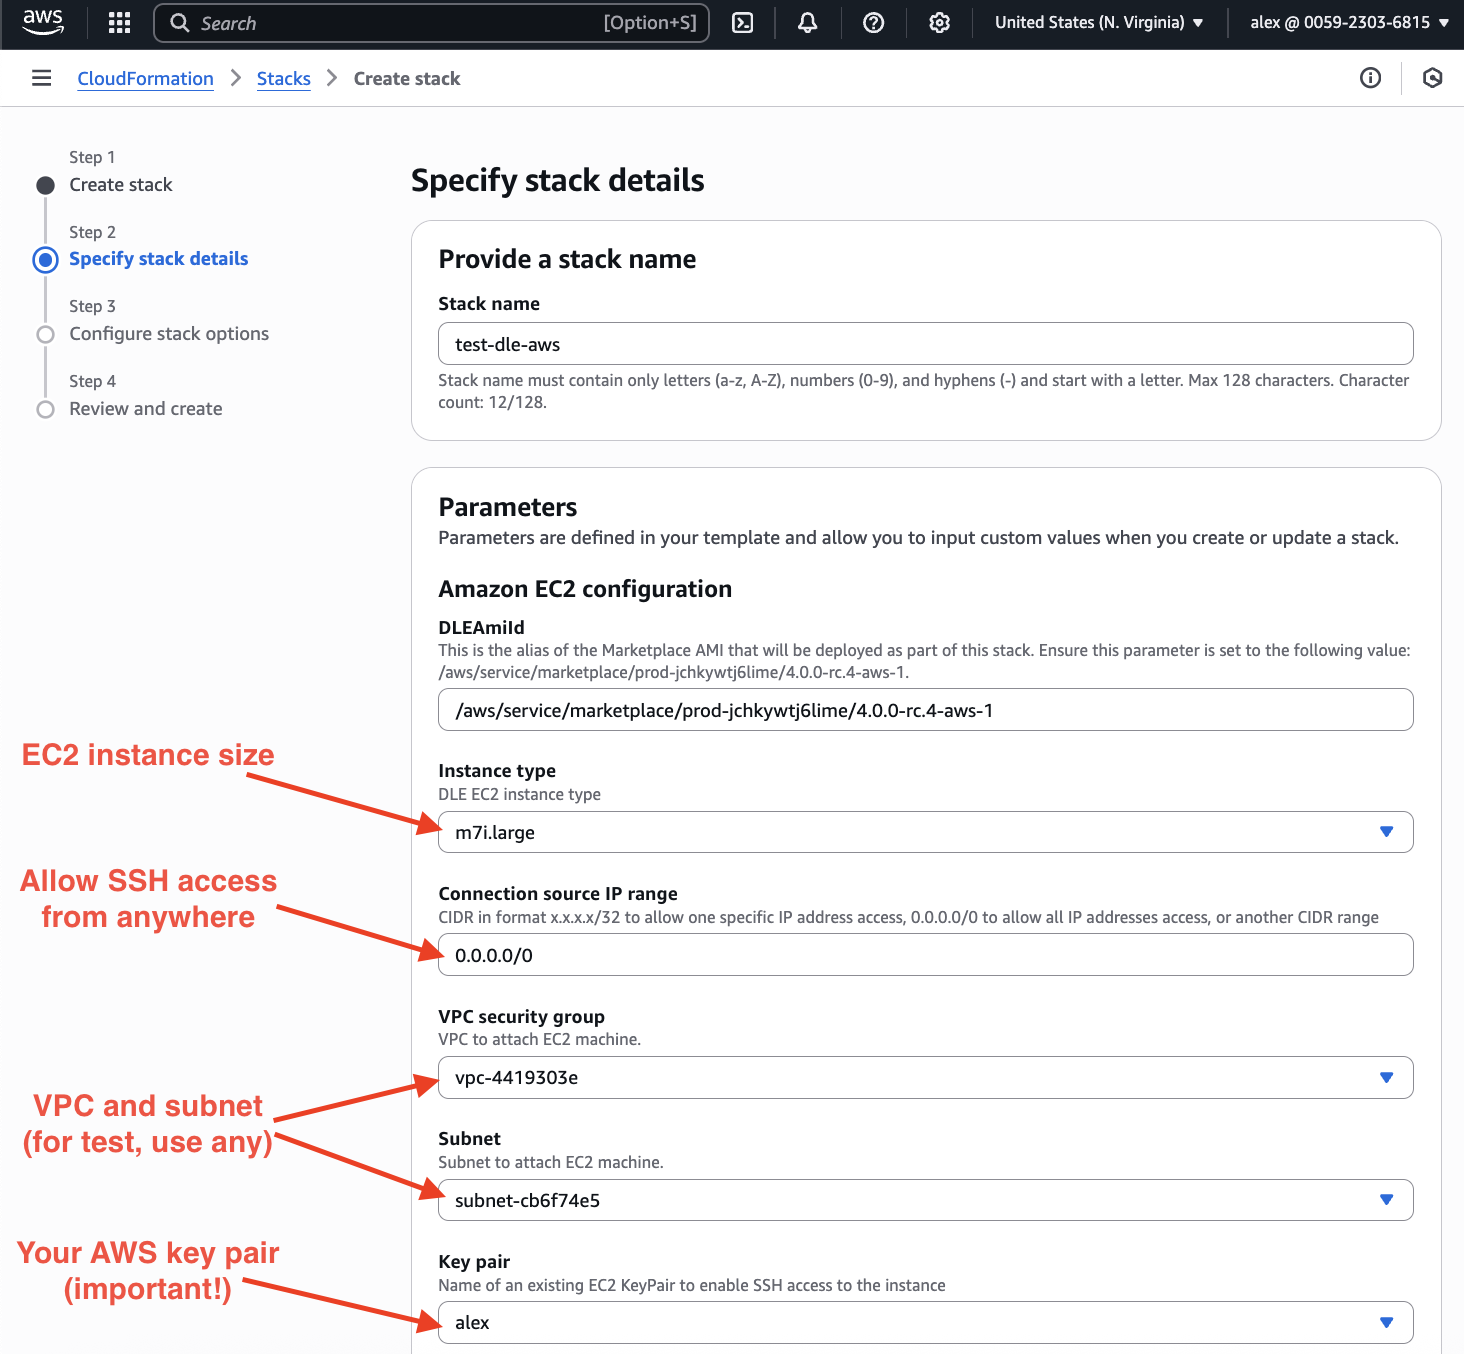Image resolution: width=1464 pixels, height=1354 pixels.
Task: Go to CloudFormation breadcrumb link
Action: [x=145, y=78]
